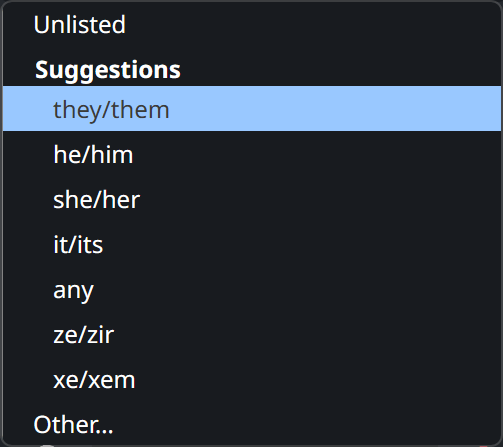Choose the 'any' pronoun suggestion
Image resolution: width=503 pixels, height=447 pixels.
252,289
